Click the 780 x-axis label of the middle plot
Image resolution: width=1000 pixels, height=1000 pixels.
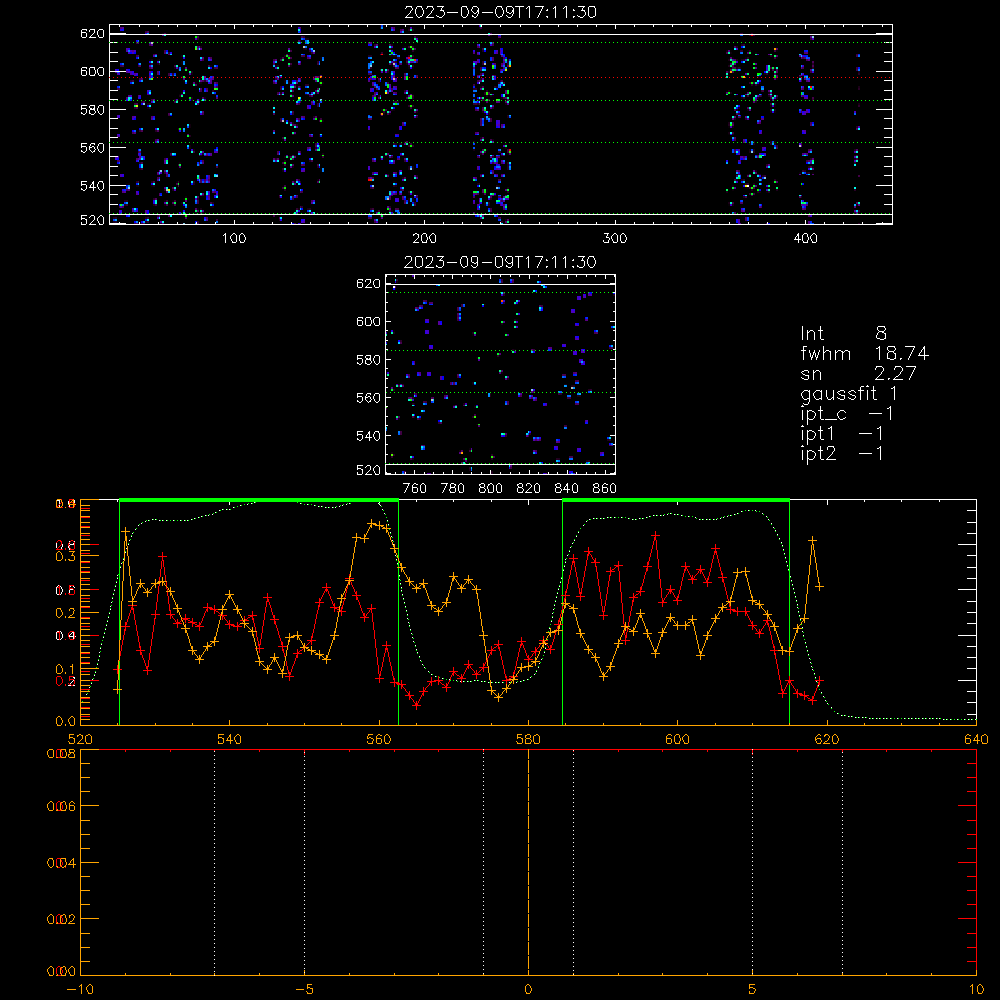[x=453, y=489]
